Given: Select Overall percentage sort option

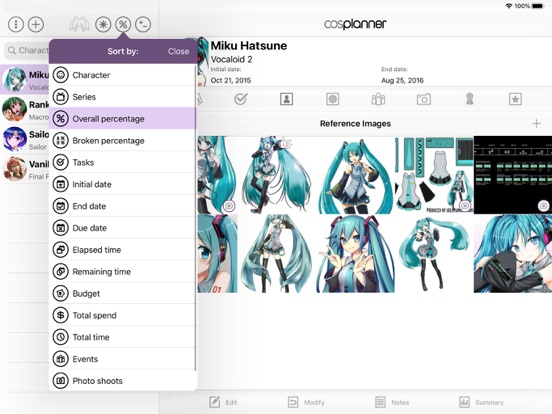Looking at the screenshot, I should click(122, 119).
